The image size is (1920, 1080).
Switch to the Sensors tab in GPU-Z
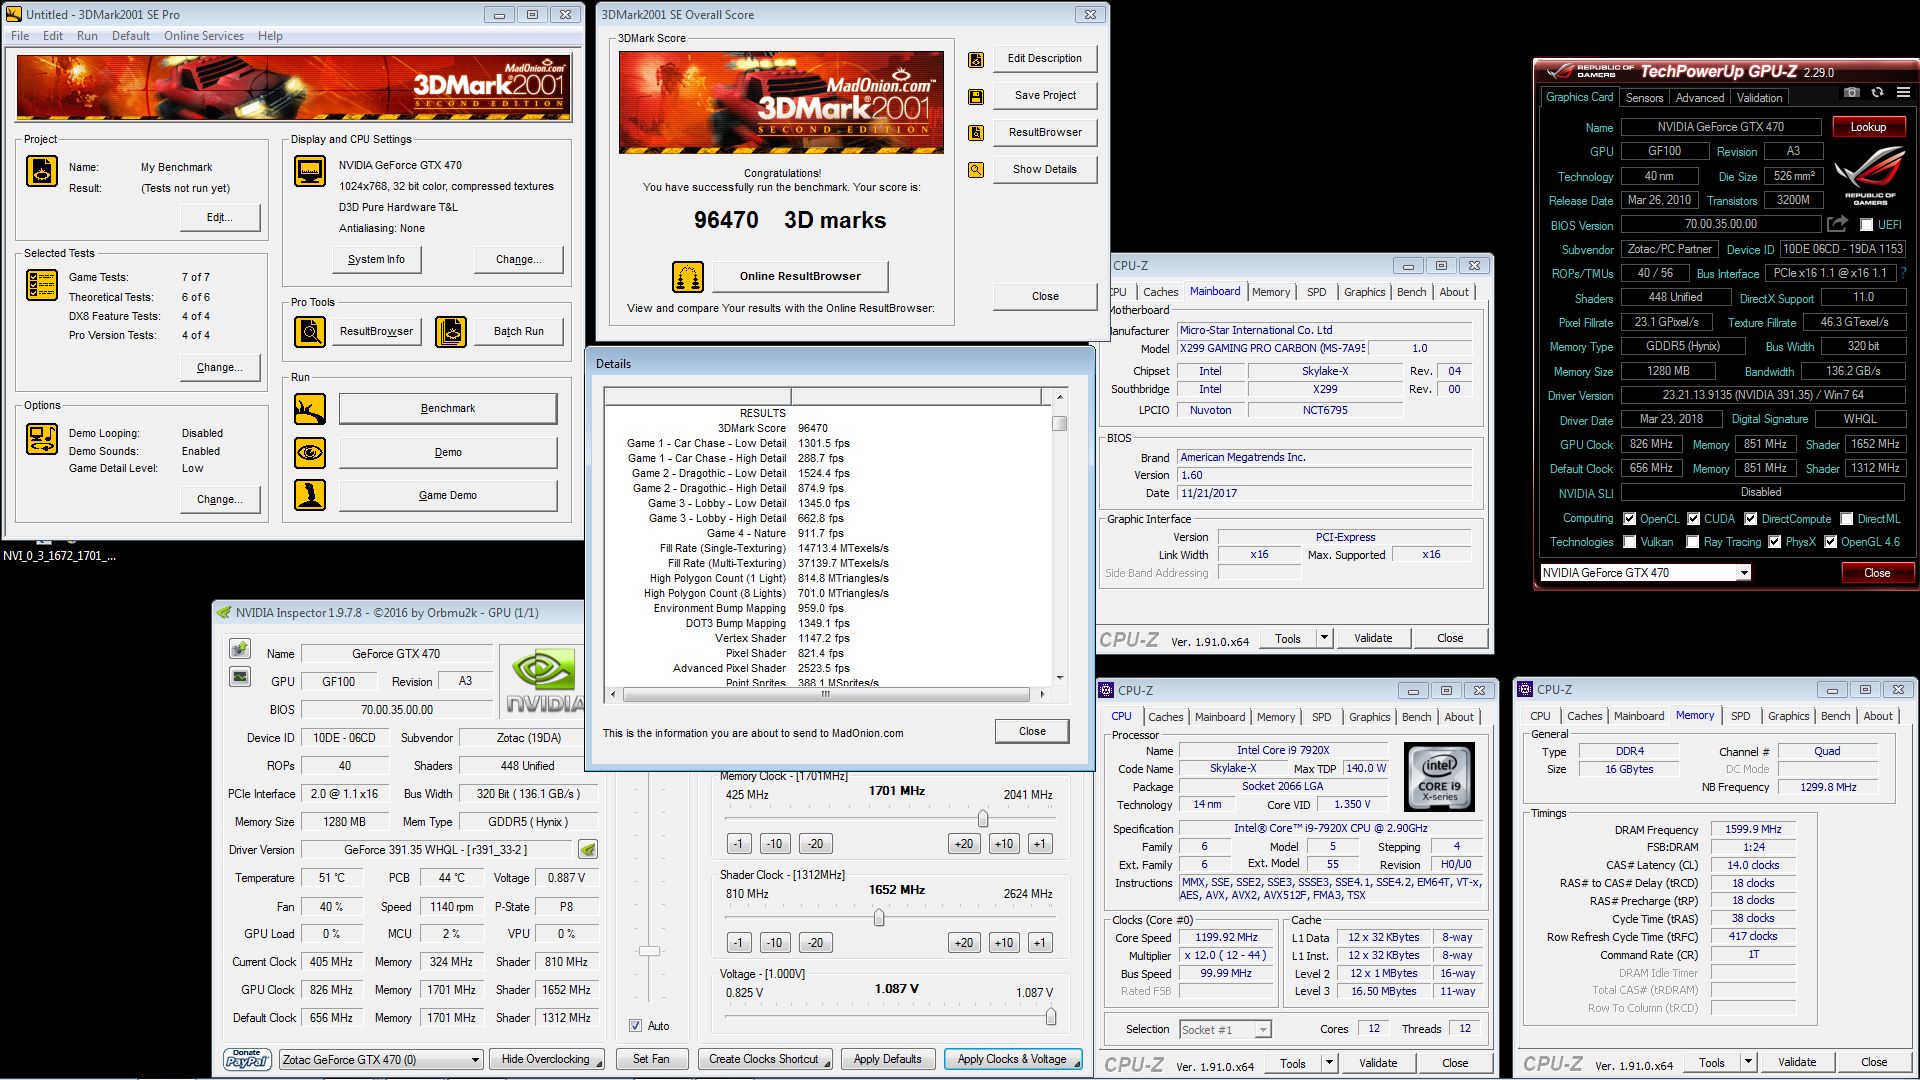(x=1644, y=98)
